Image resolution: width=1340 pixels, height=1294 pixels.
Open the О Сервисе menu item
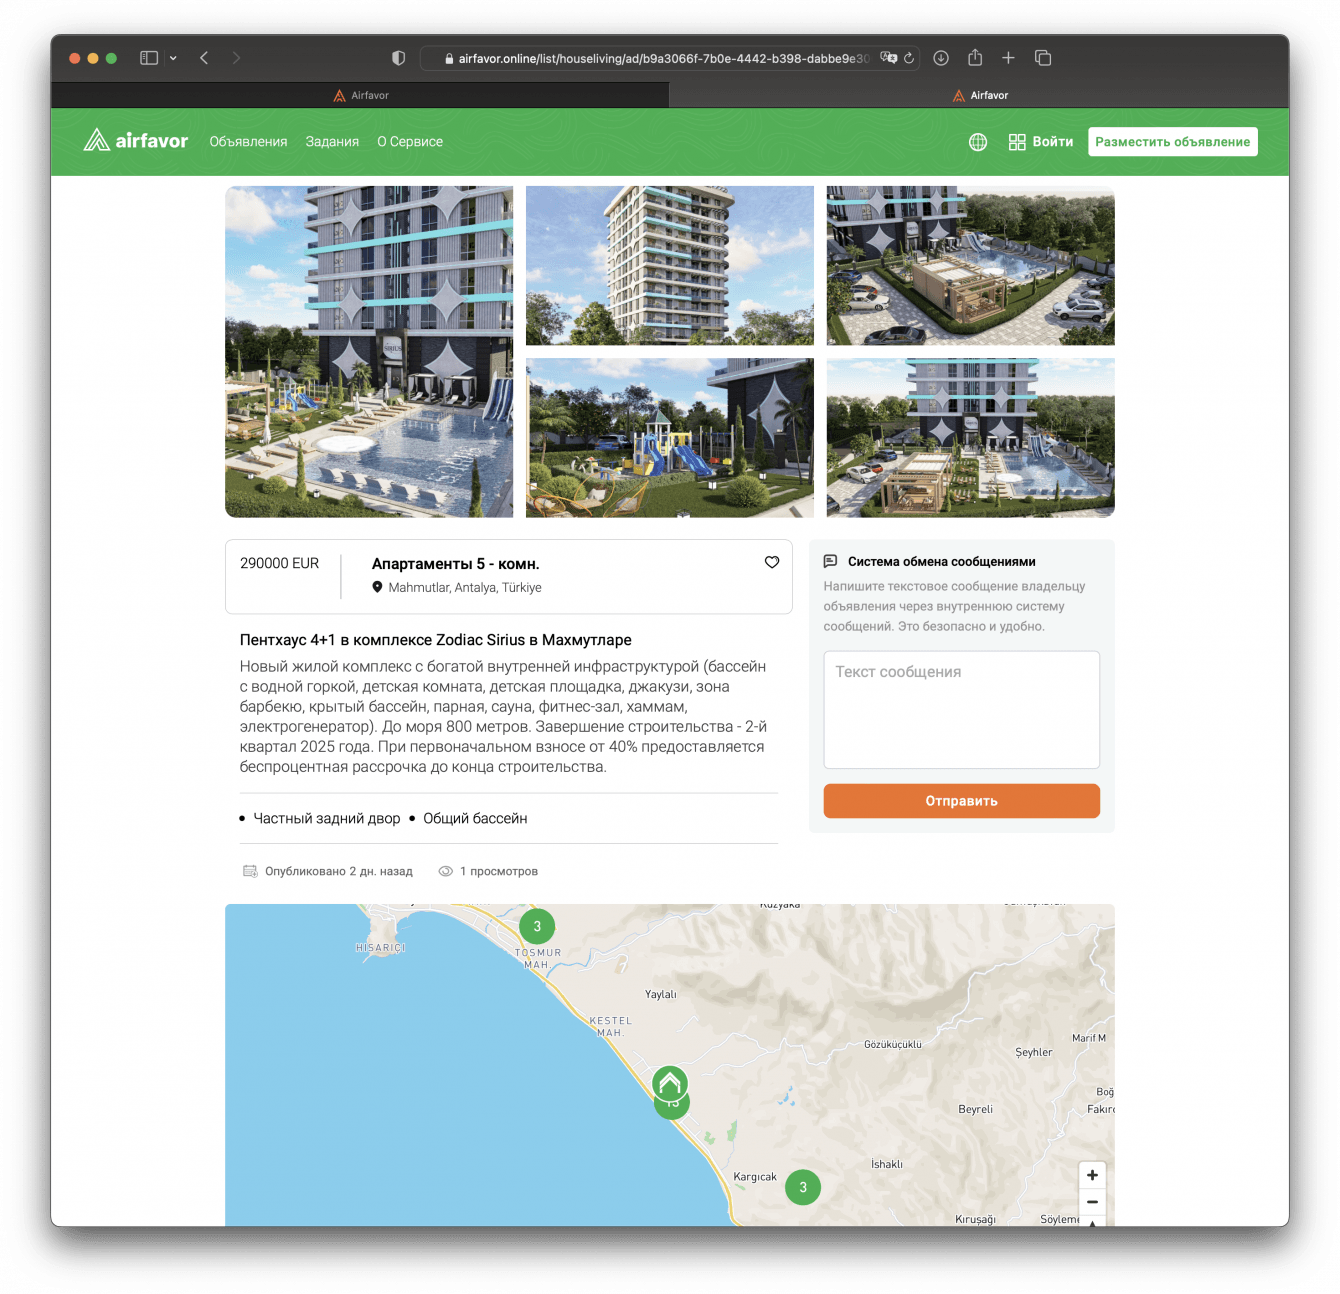410,142
